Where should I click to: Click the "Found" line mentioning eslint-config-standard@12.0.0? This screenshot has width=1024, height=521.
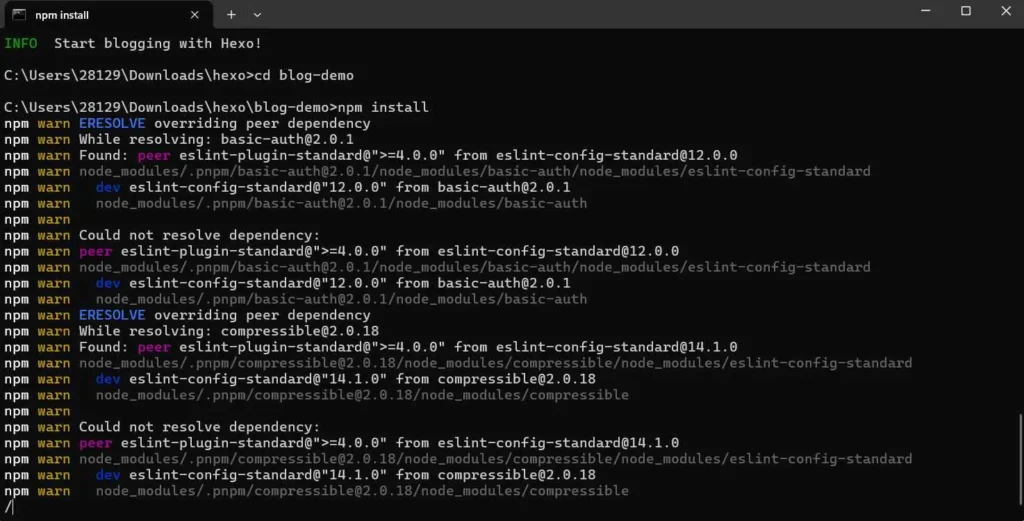click(x=408, y=155)
